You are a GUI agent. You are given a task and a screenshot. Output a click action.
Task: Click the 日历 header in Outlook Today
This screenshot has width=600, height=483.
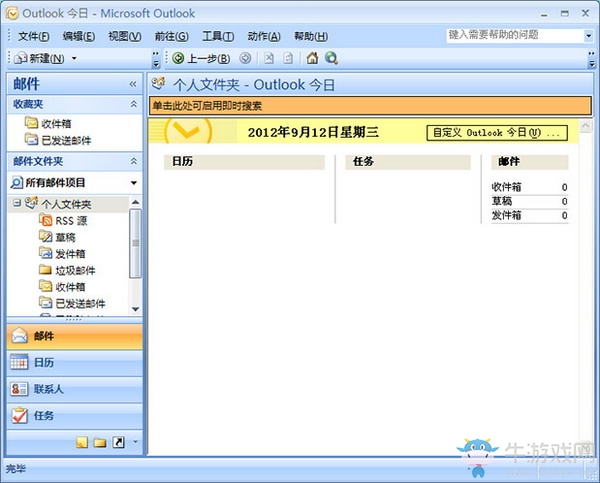(x=244, y=162)
